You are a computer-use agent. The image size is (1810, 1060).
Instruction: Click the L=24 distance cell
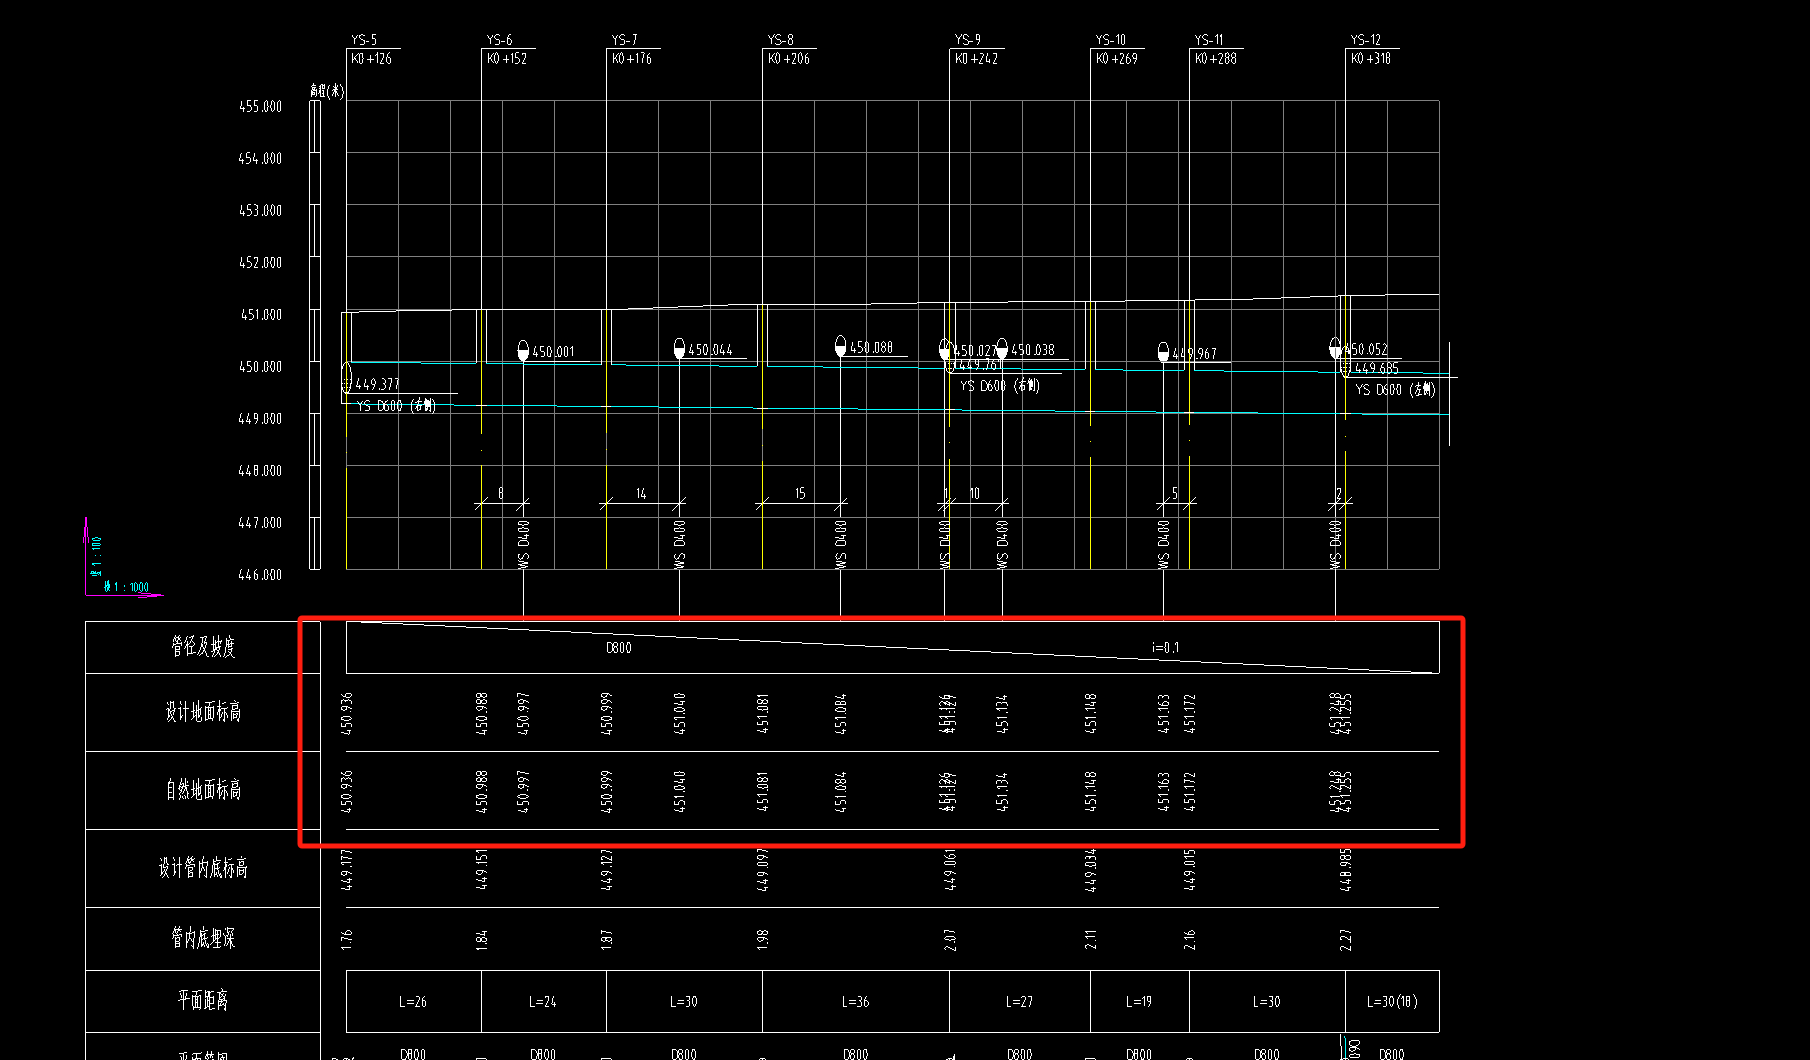pos(543,1001)
